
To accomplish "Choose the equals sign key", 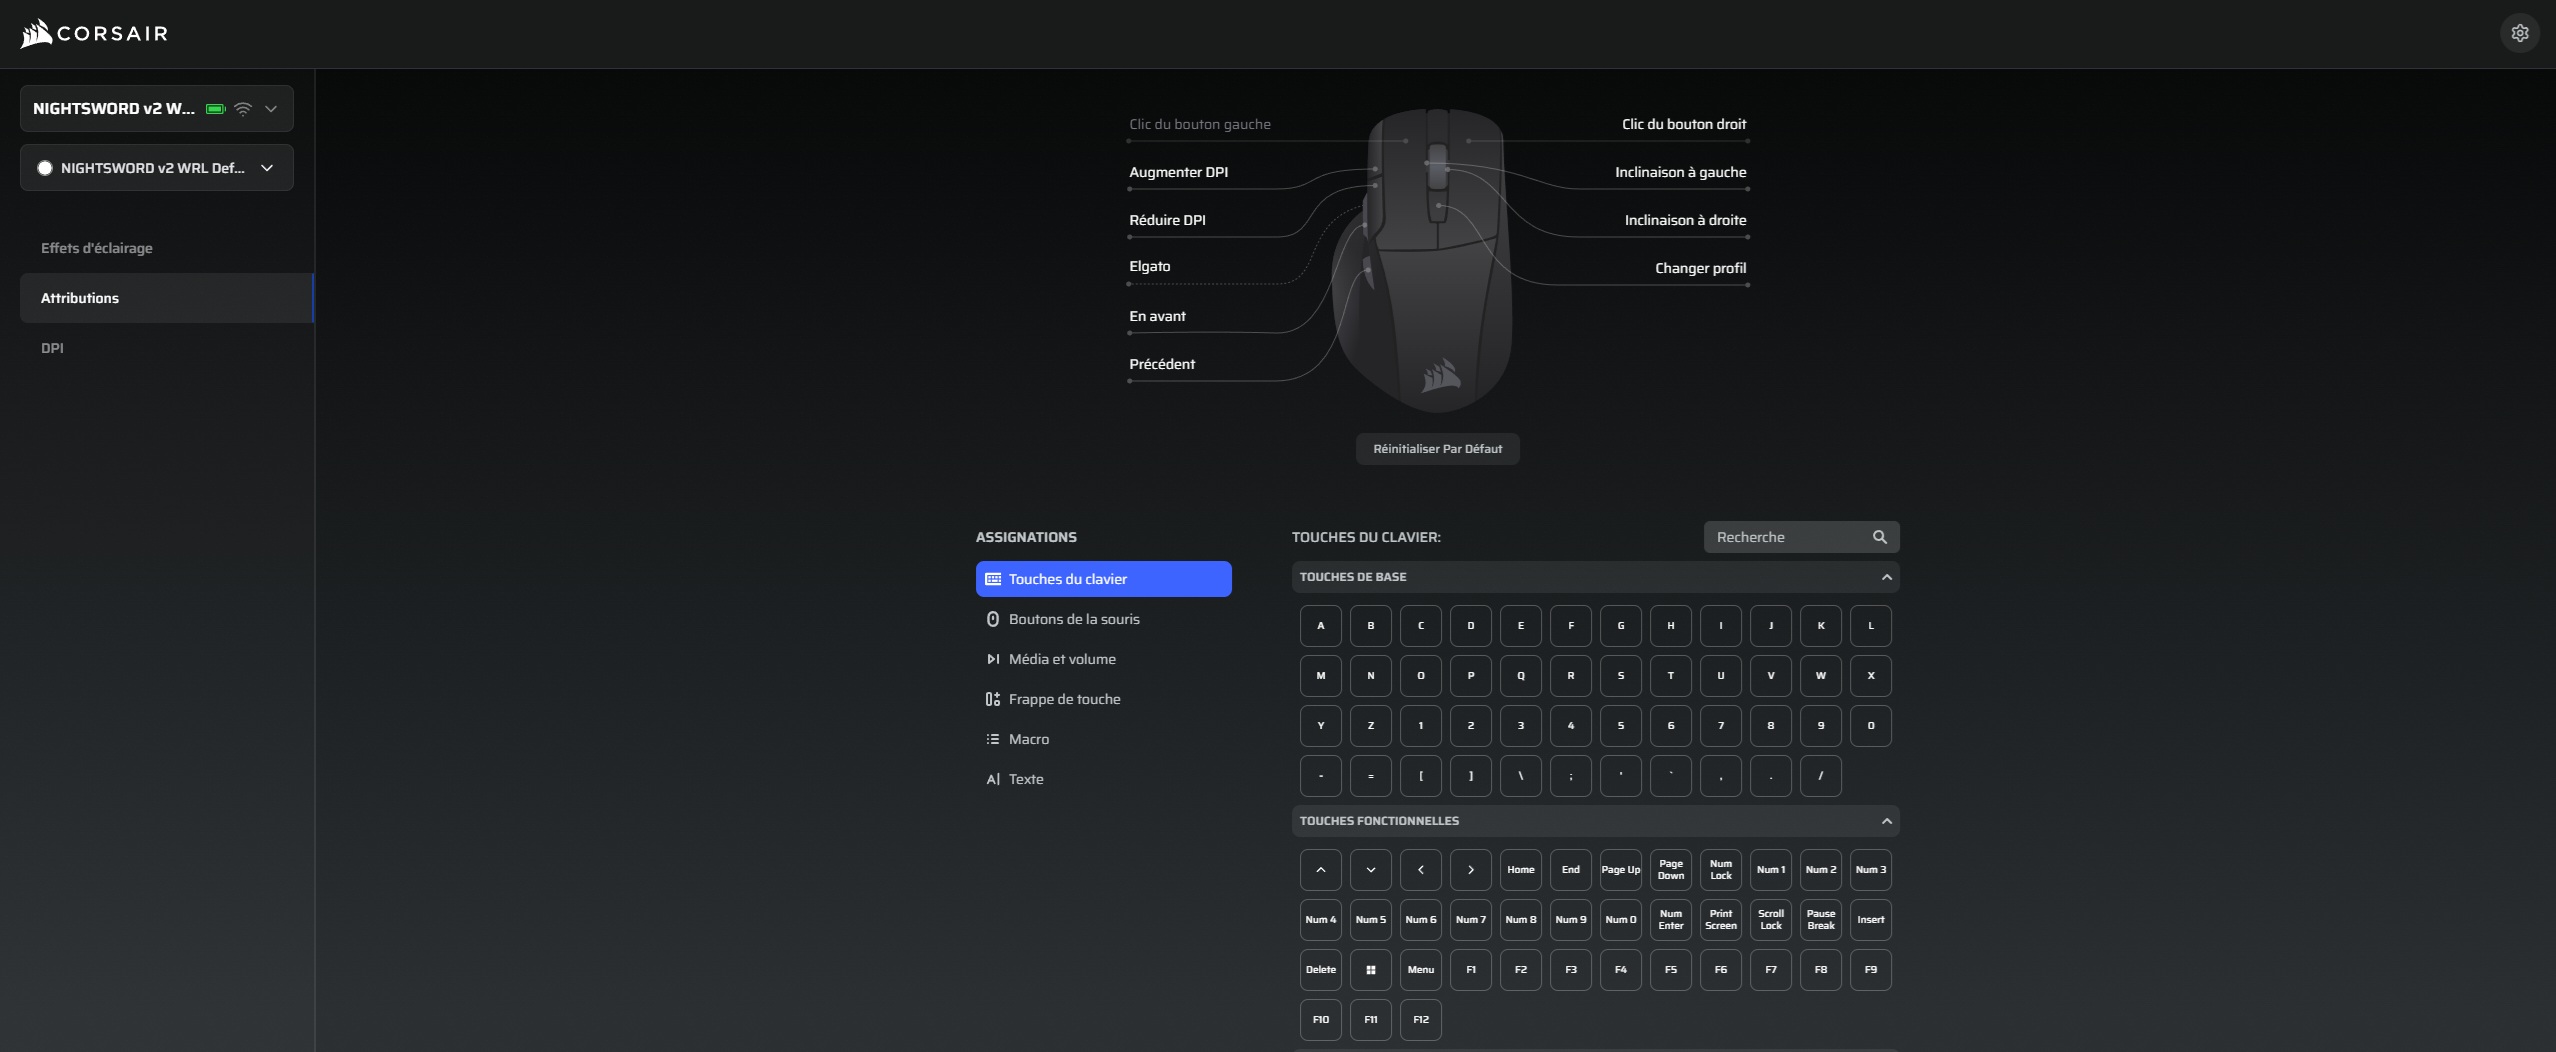I will click(1371, 776).
